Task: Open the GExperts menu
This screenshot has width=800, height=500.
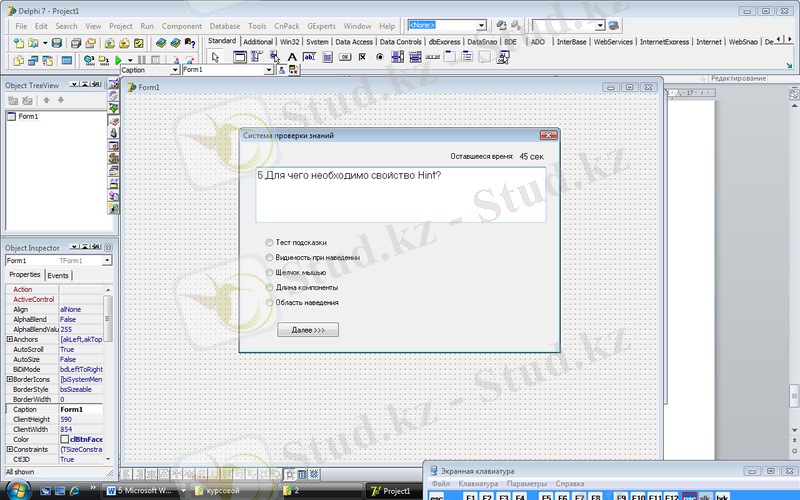Action: click(x=321, y=26)
